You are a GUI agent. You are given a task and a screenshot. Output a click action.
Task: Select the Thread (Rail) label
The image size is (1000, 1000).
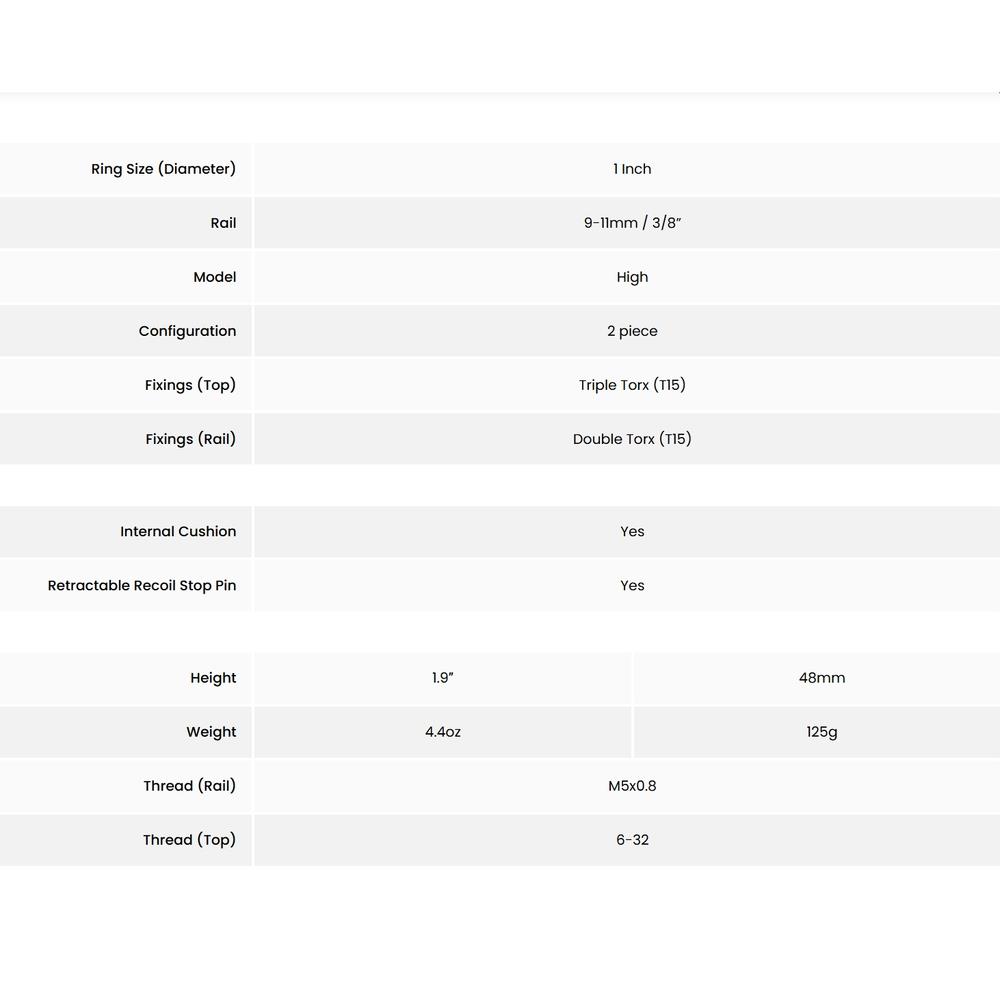tap(189, 786)
